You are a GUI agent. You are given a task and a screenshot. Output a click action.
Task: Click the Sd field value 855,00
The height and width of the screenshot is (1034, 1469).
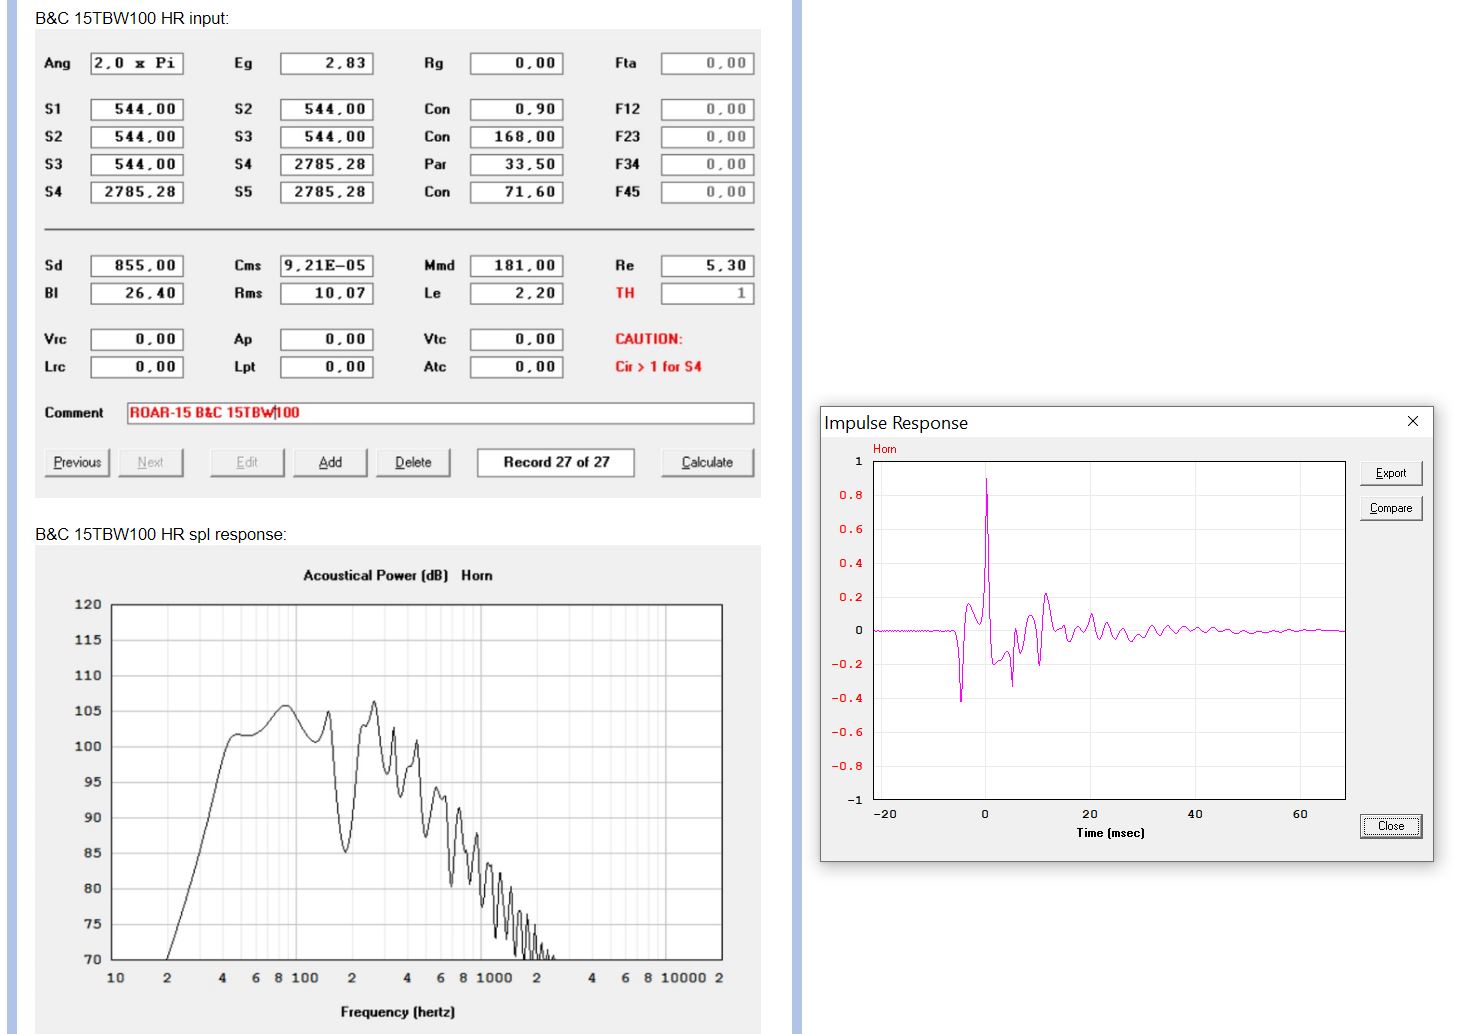click(136, 266)
